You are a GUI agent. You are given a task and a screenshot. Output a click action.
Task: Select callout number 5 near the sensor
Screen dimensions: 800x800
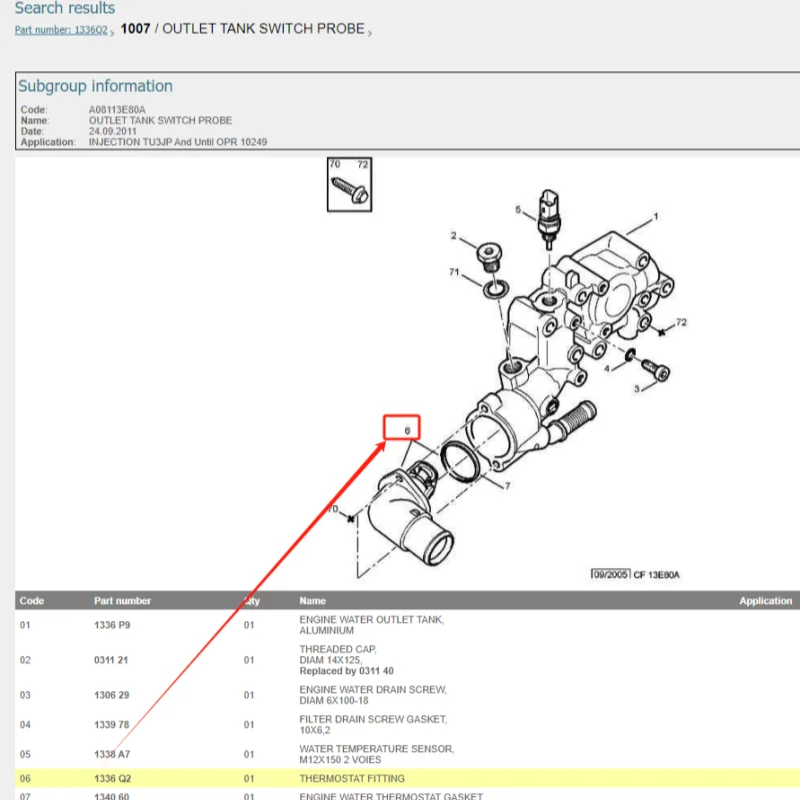[518, 209]
